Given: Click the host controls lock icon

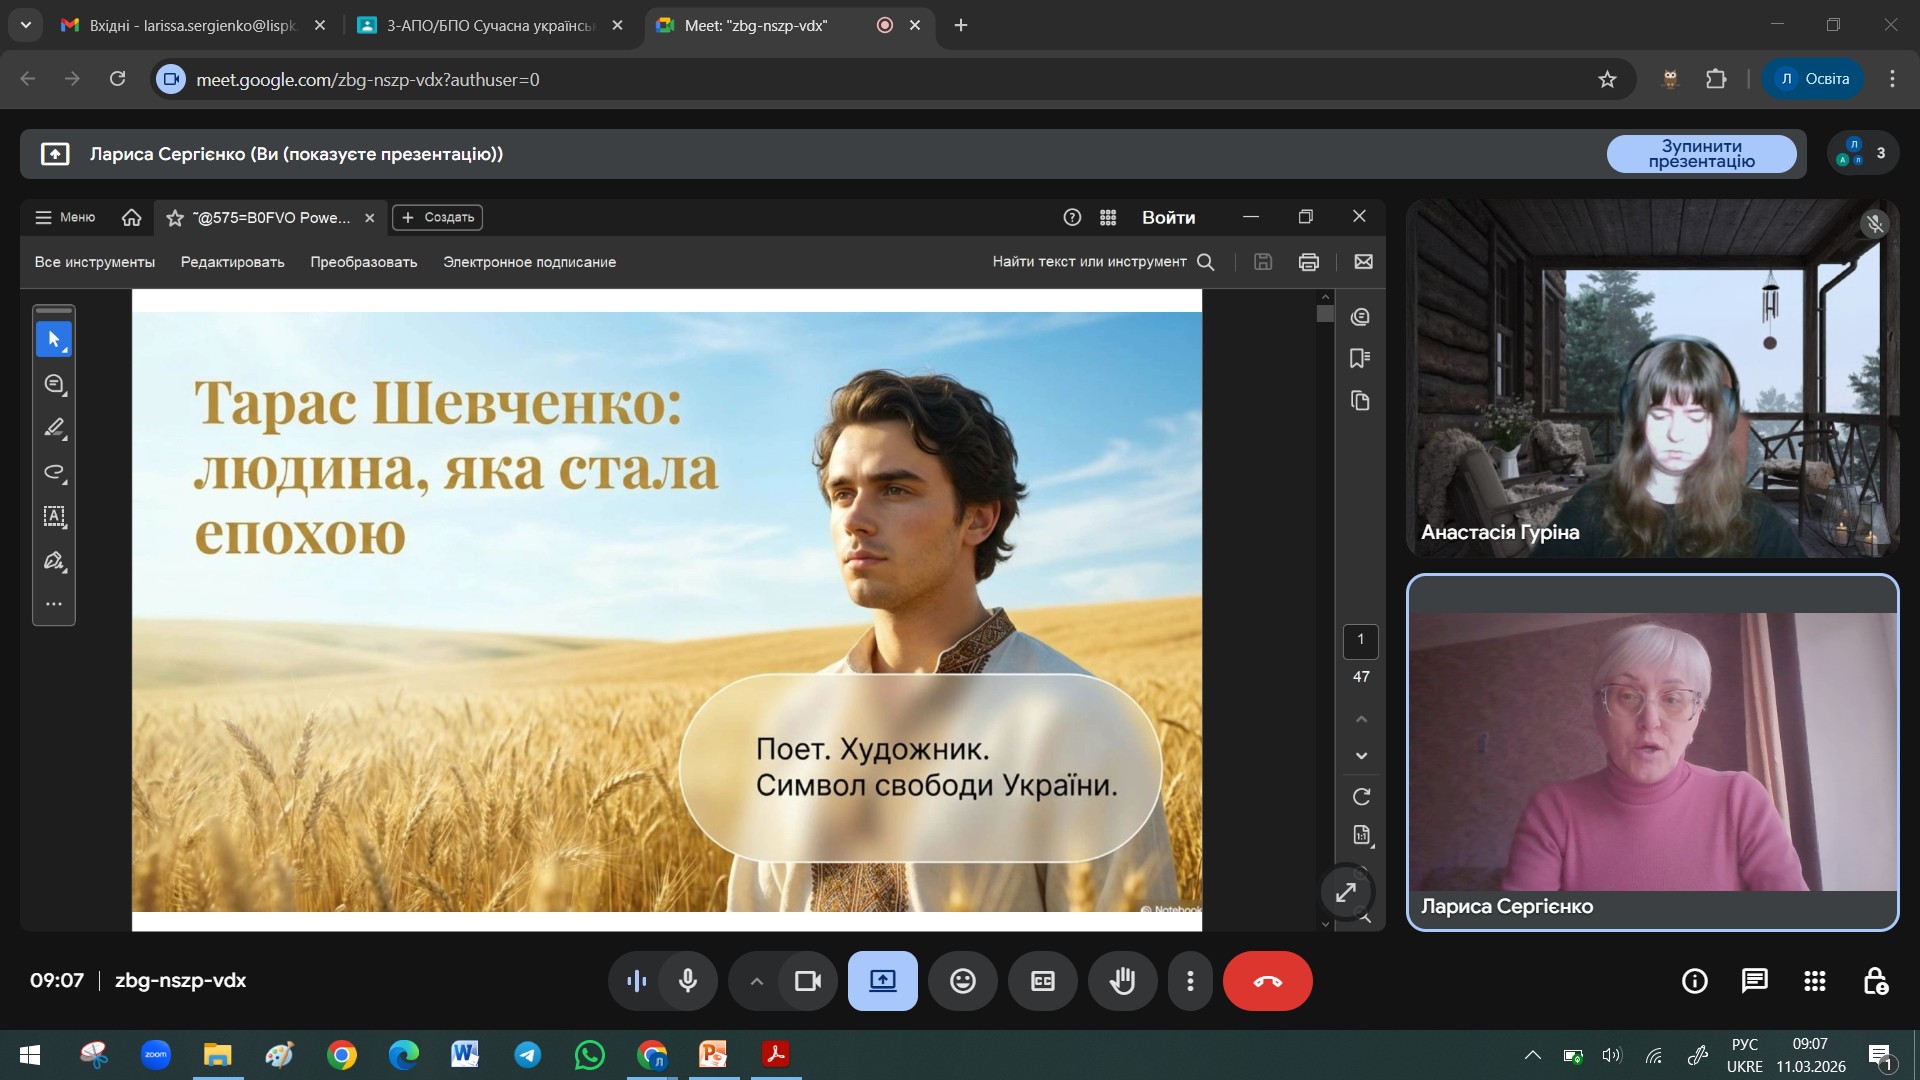Looking at the screenshot, I should coord(1875,981).
